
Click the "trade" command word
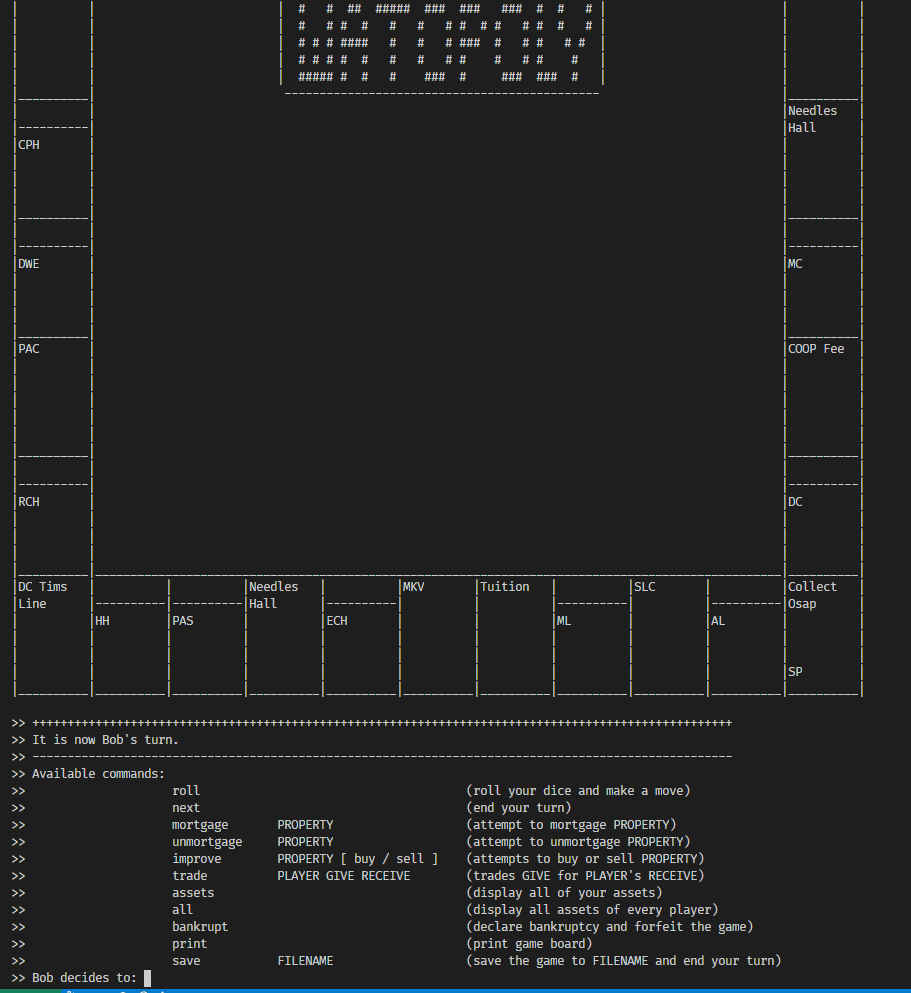189,876
